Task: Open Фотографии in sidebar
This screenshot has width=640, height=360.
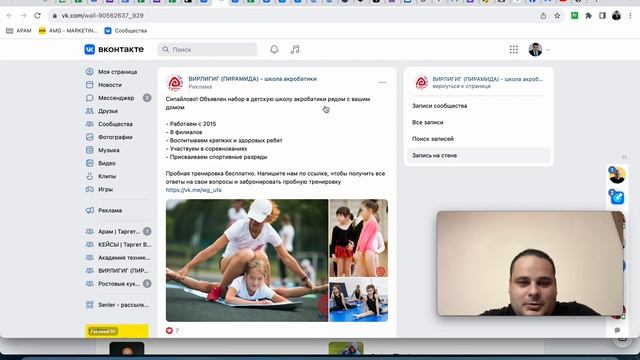Action: (x=115, y=137)
